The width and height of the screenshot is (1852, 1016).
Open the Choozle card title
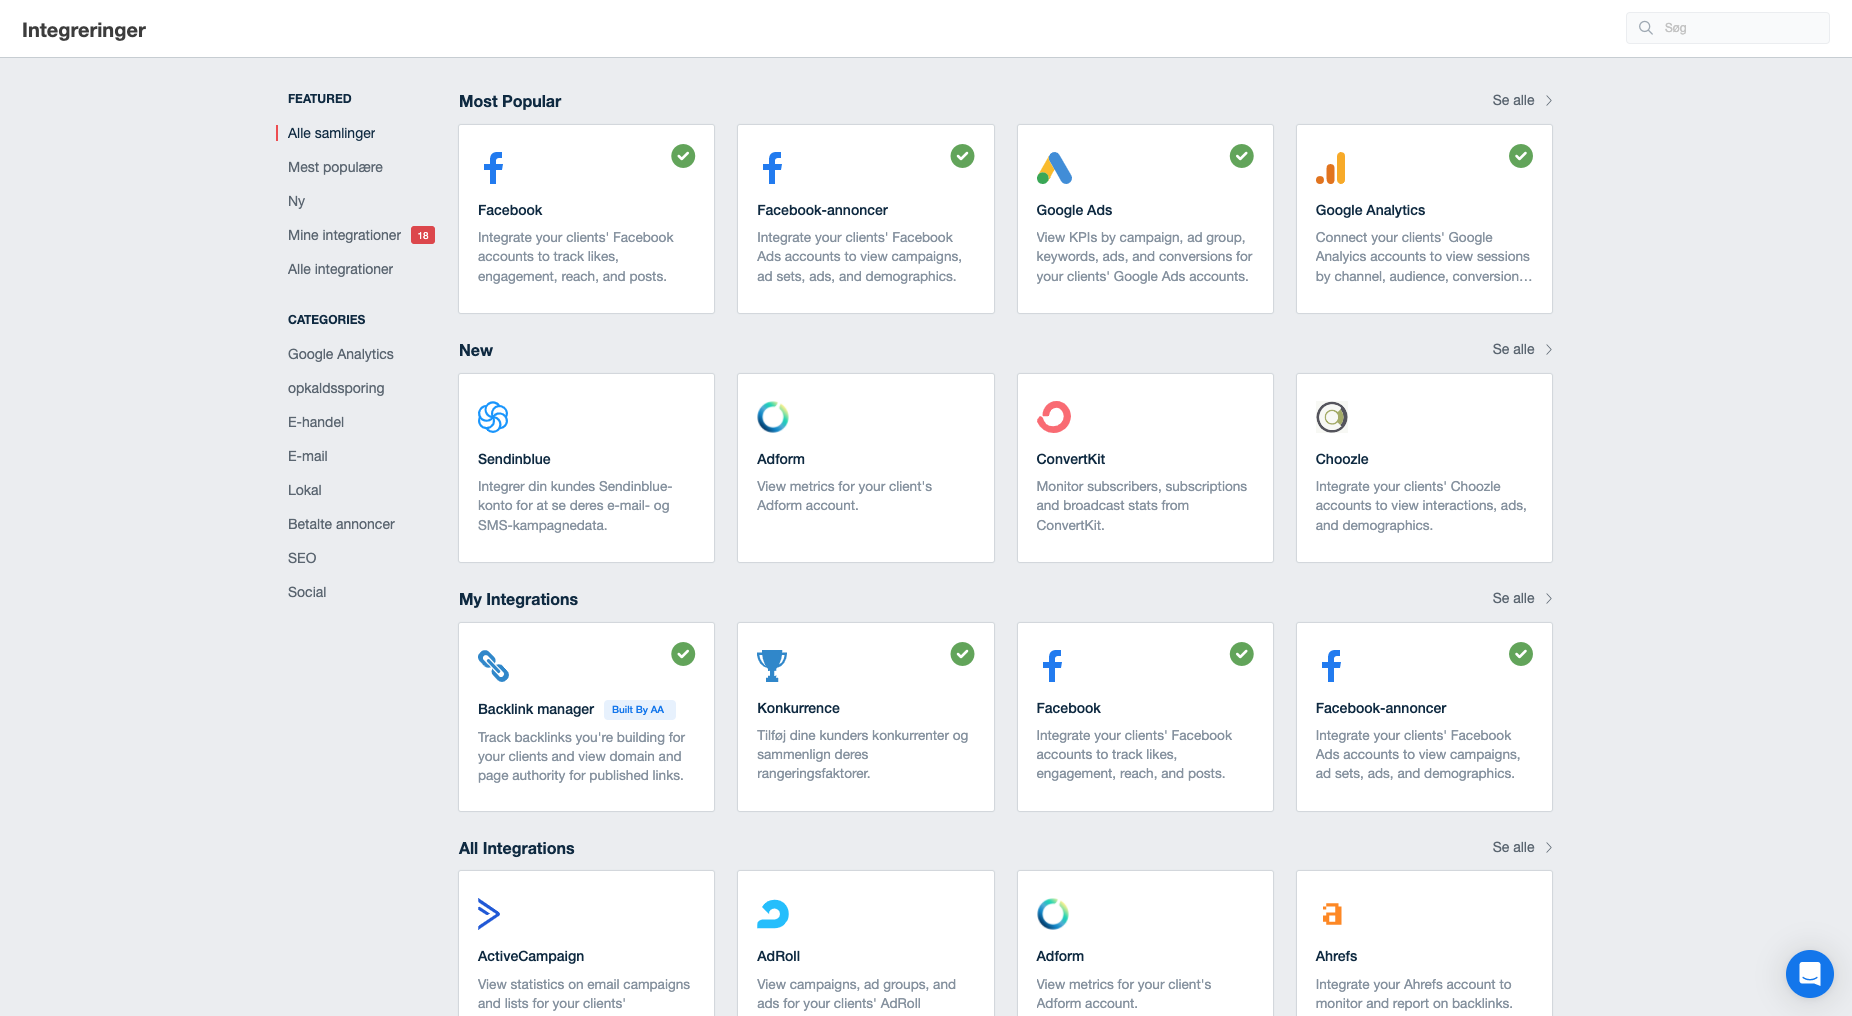pos(1342,459)
